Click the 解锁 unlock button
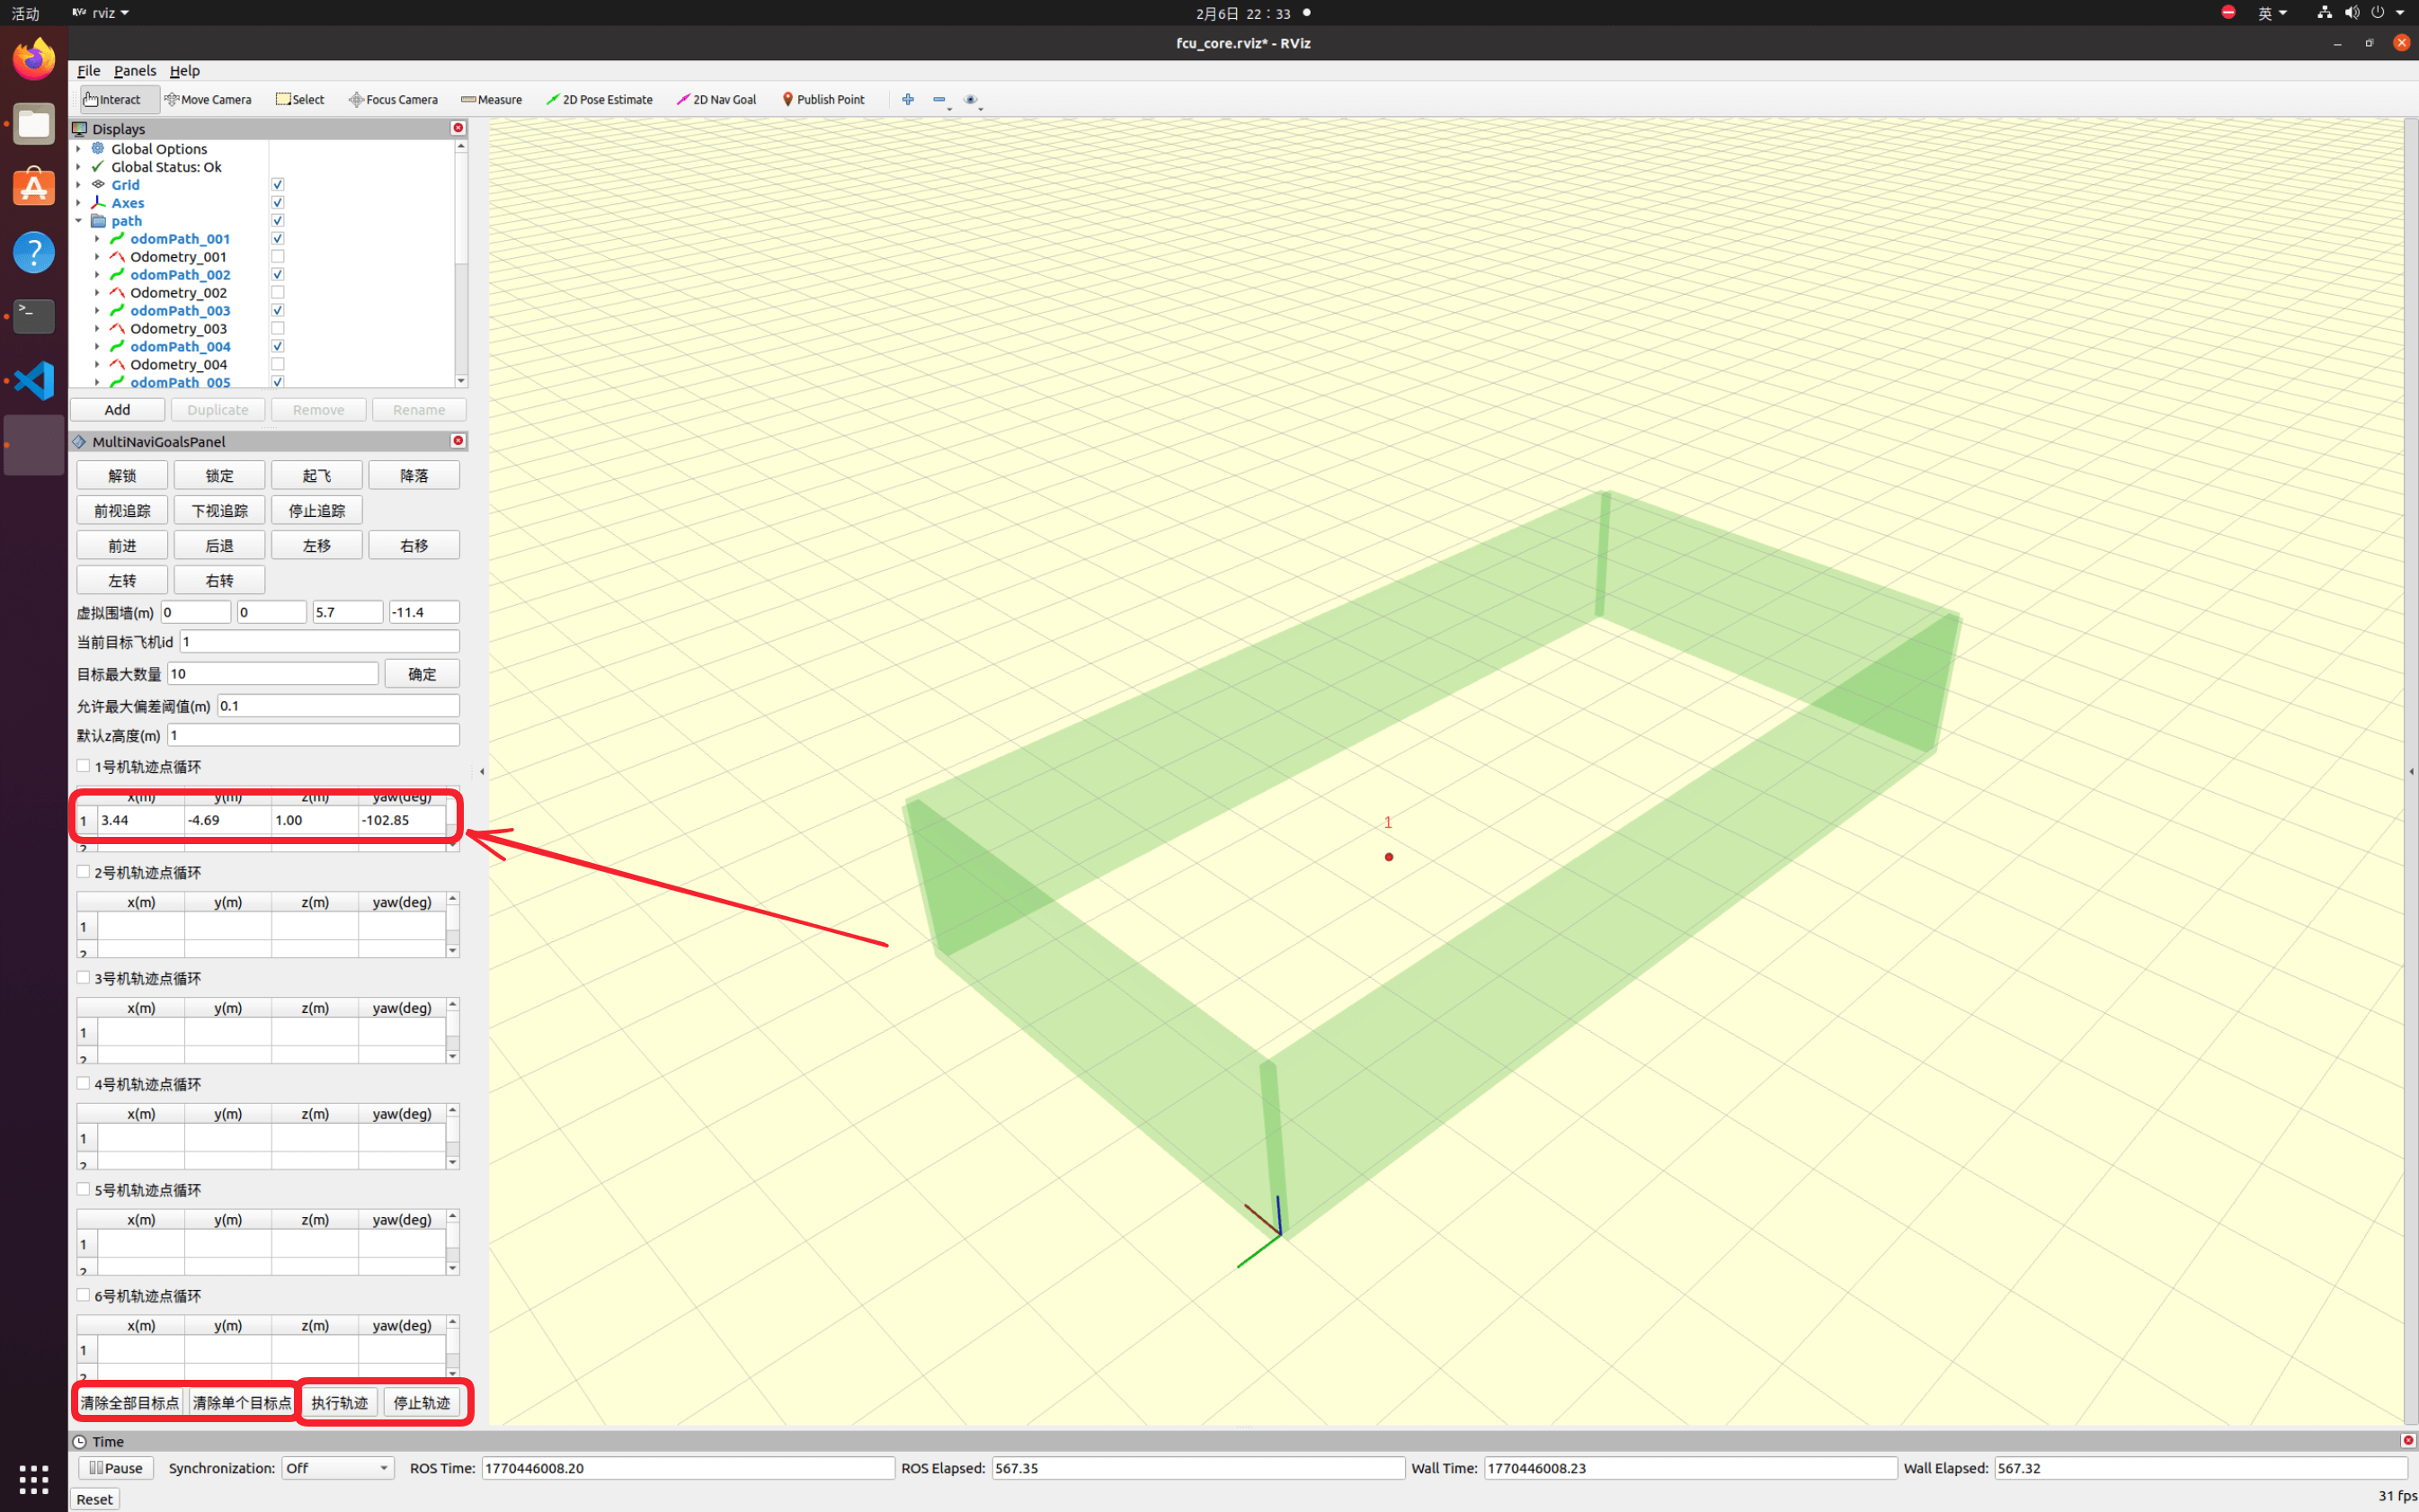Viewport: 2419px width, 1512px height. (x=122, y=475)
